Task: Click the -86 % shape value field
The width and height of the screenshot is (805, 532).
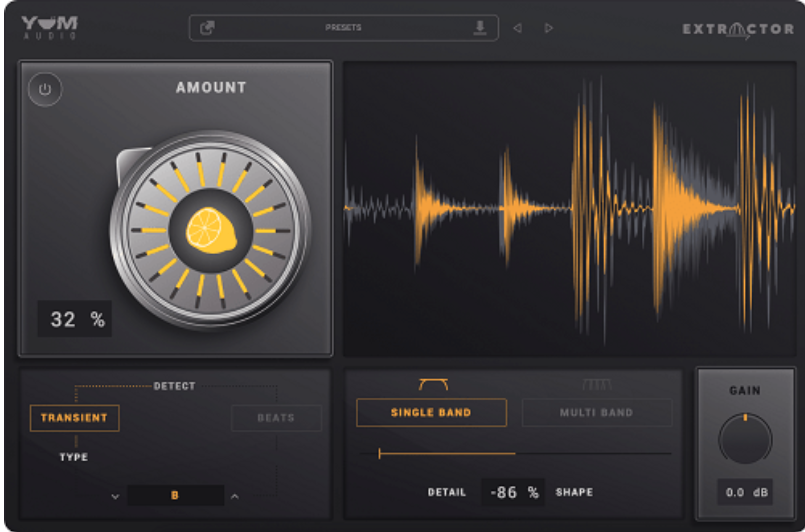Action: pos(513,492)
